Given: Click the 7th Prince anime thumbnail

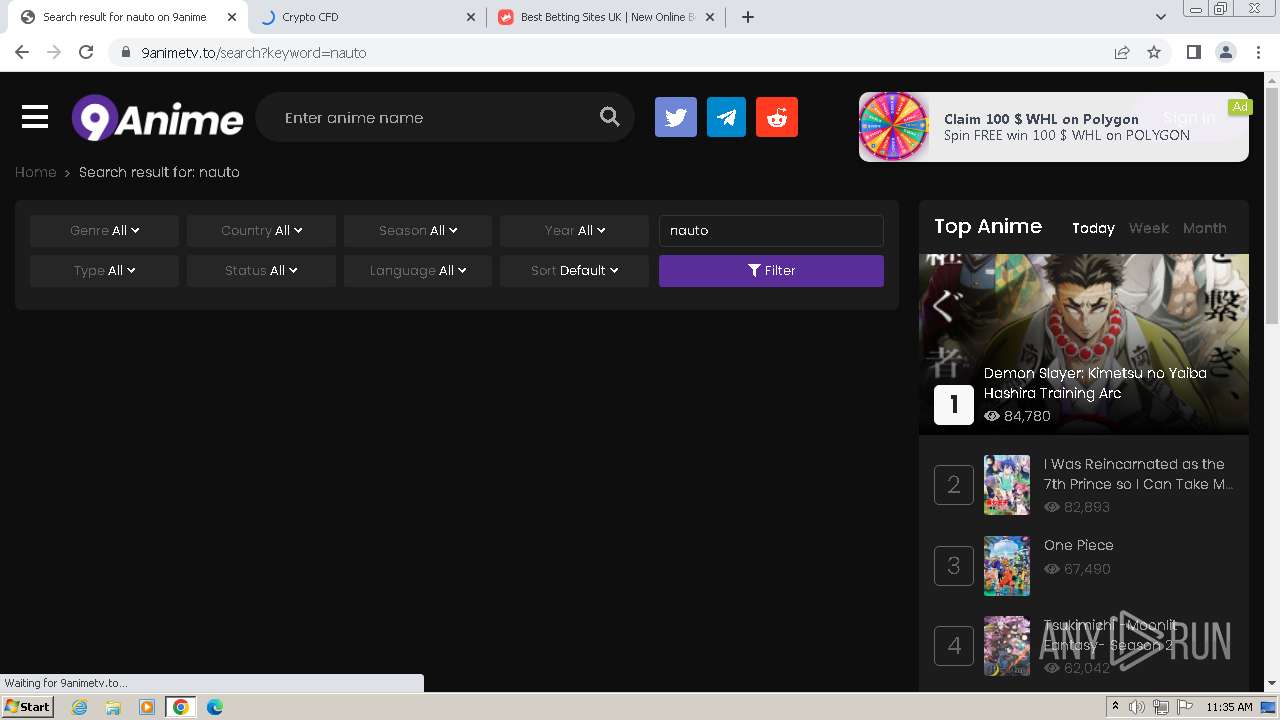Looking at the screenshot, I should pyautogui.click(x=1006, y=485).
